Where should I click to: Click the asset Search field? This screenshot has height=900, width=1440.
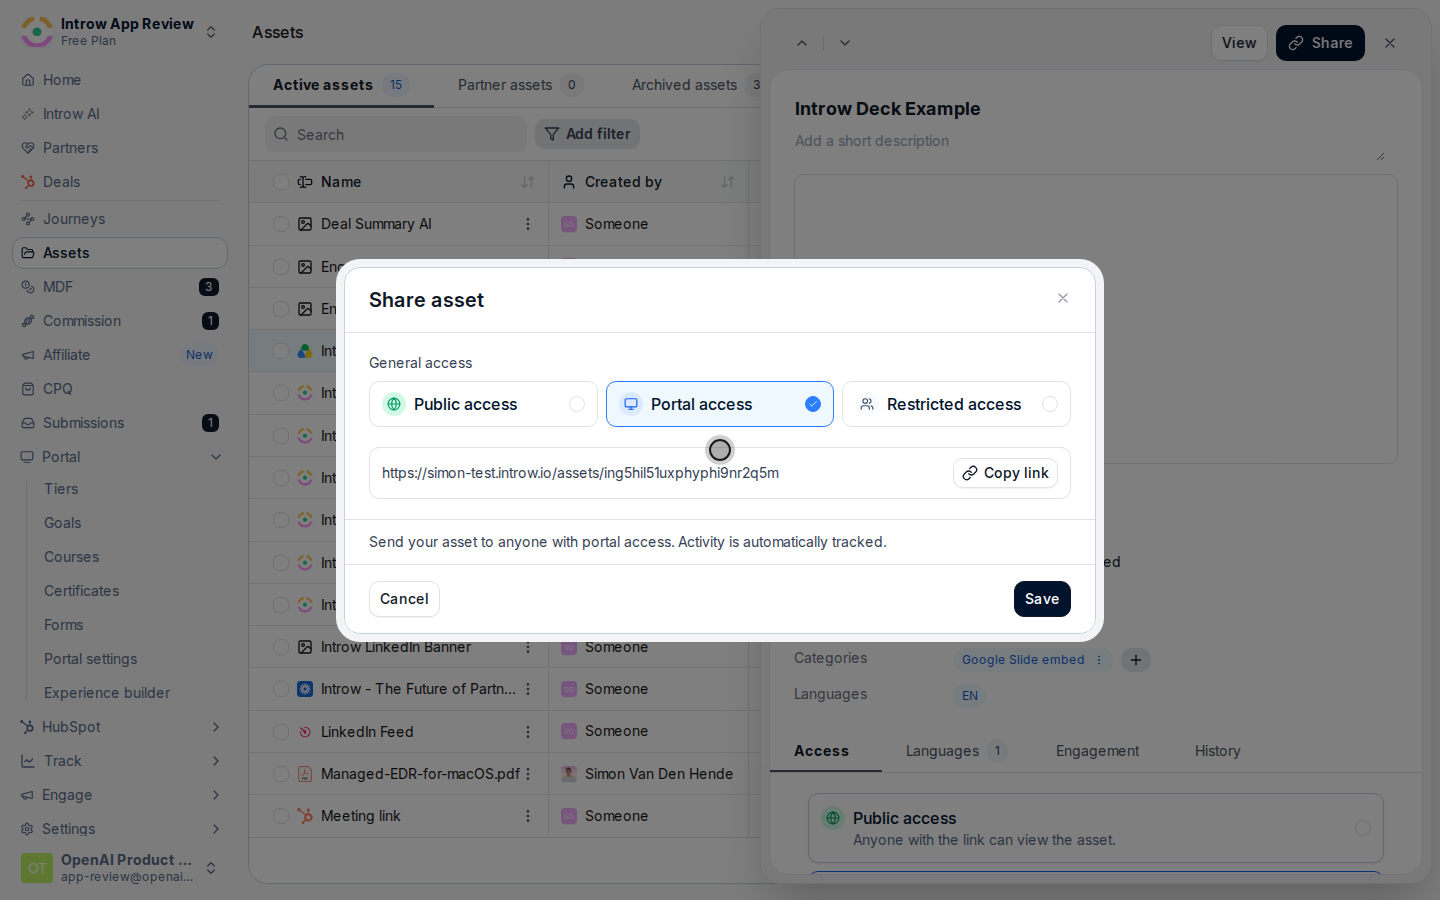pyautogui.click(x=396, y=134)
